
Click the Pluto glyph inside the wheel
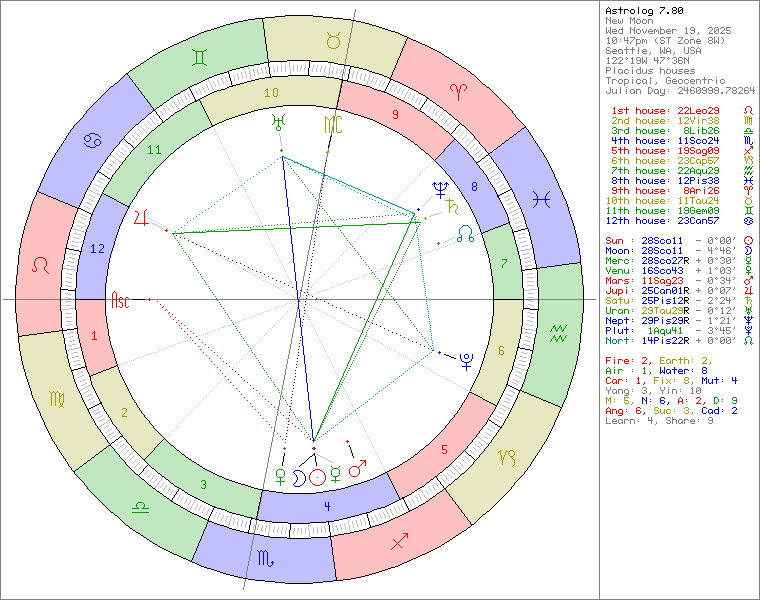tap(466, 363)
